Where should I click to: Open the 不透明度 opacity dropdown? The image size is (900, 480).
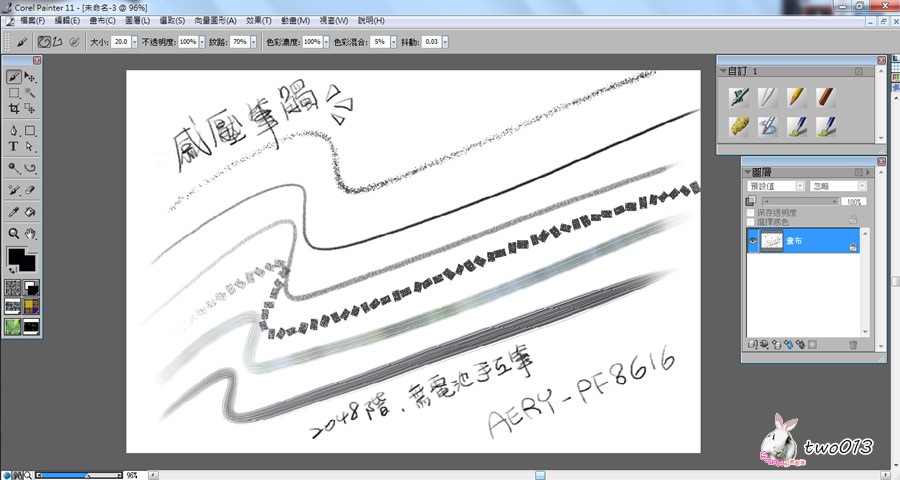[202, 42]
